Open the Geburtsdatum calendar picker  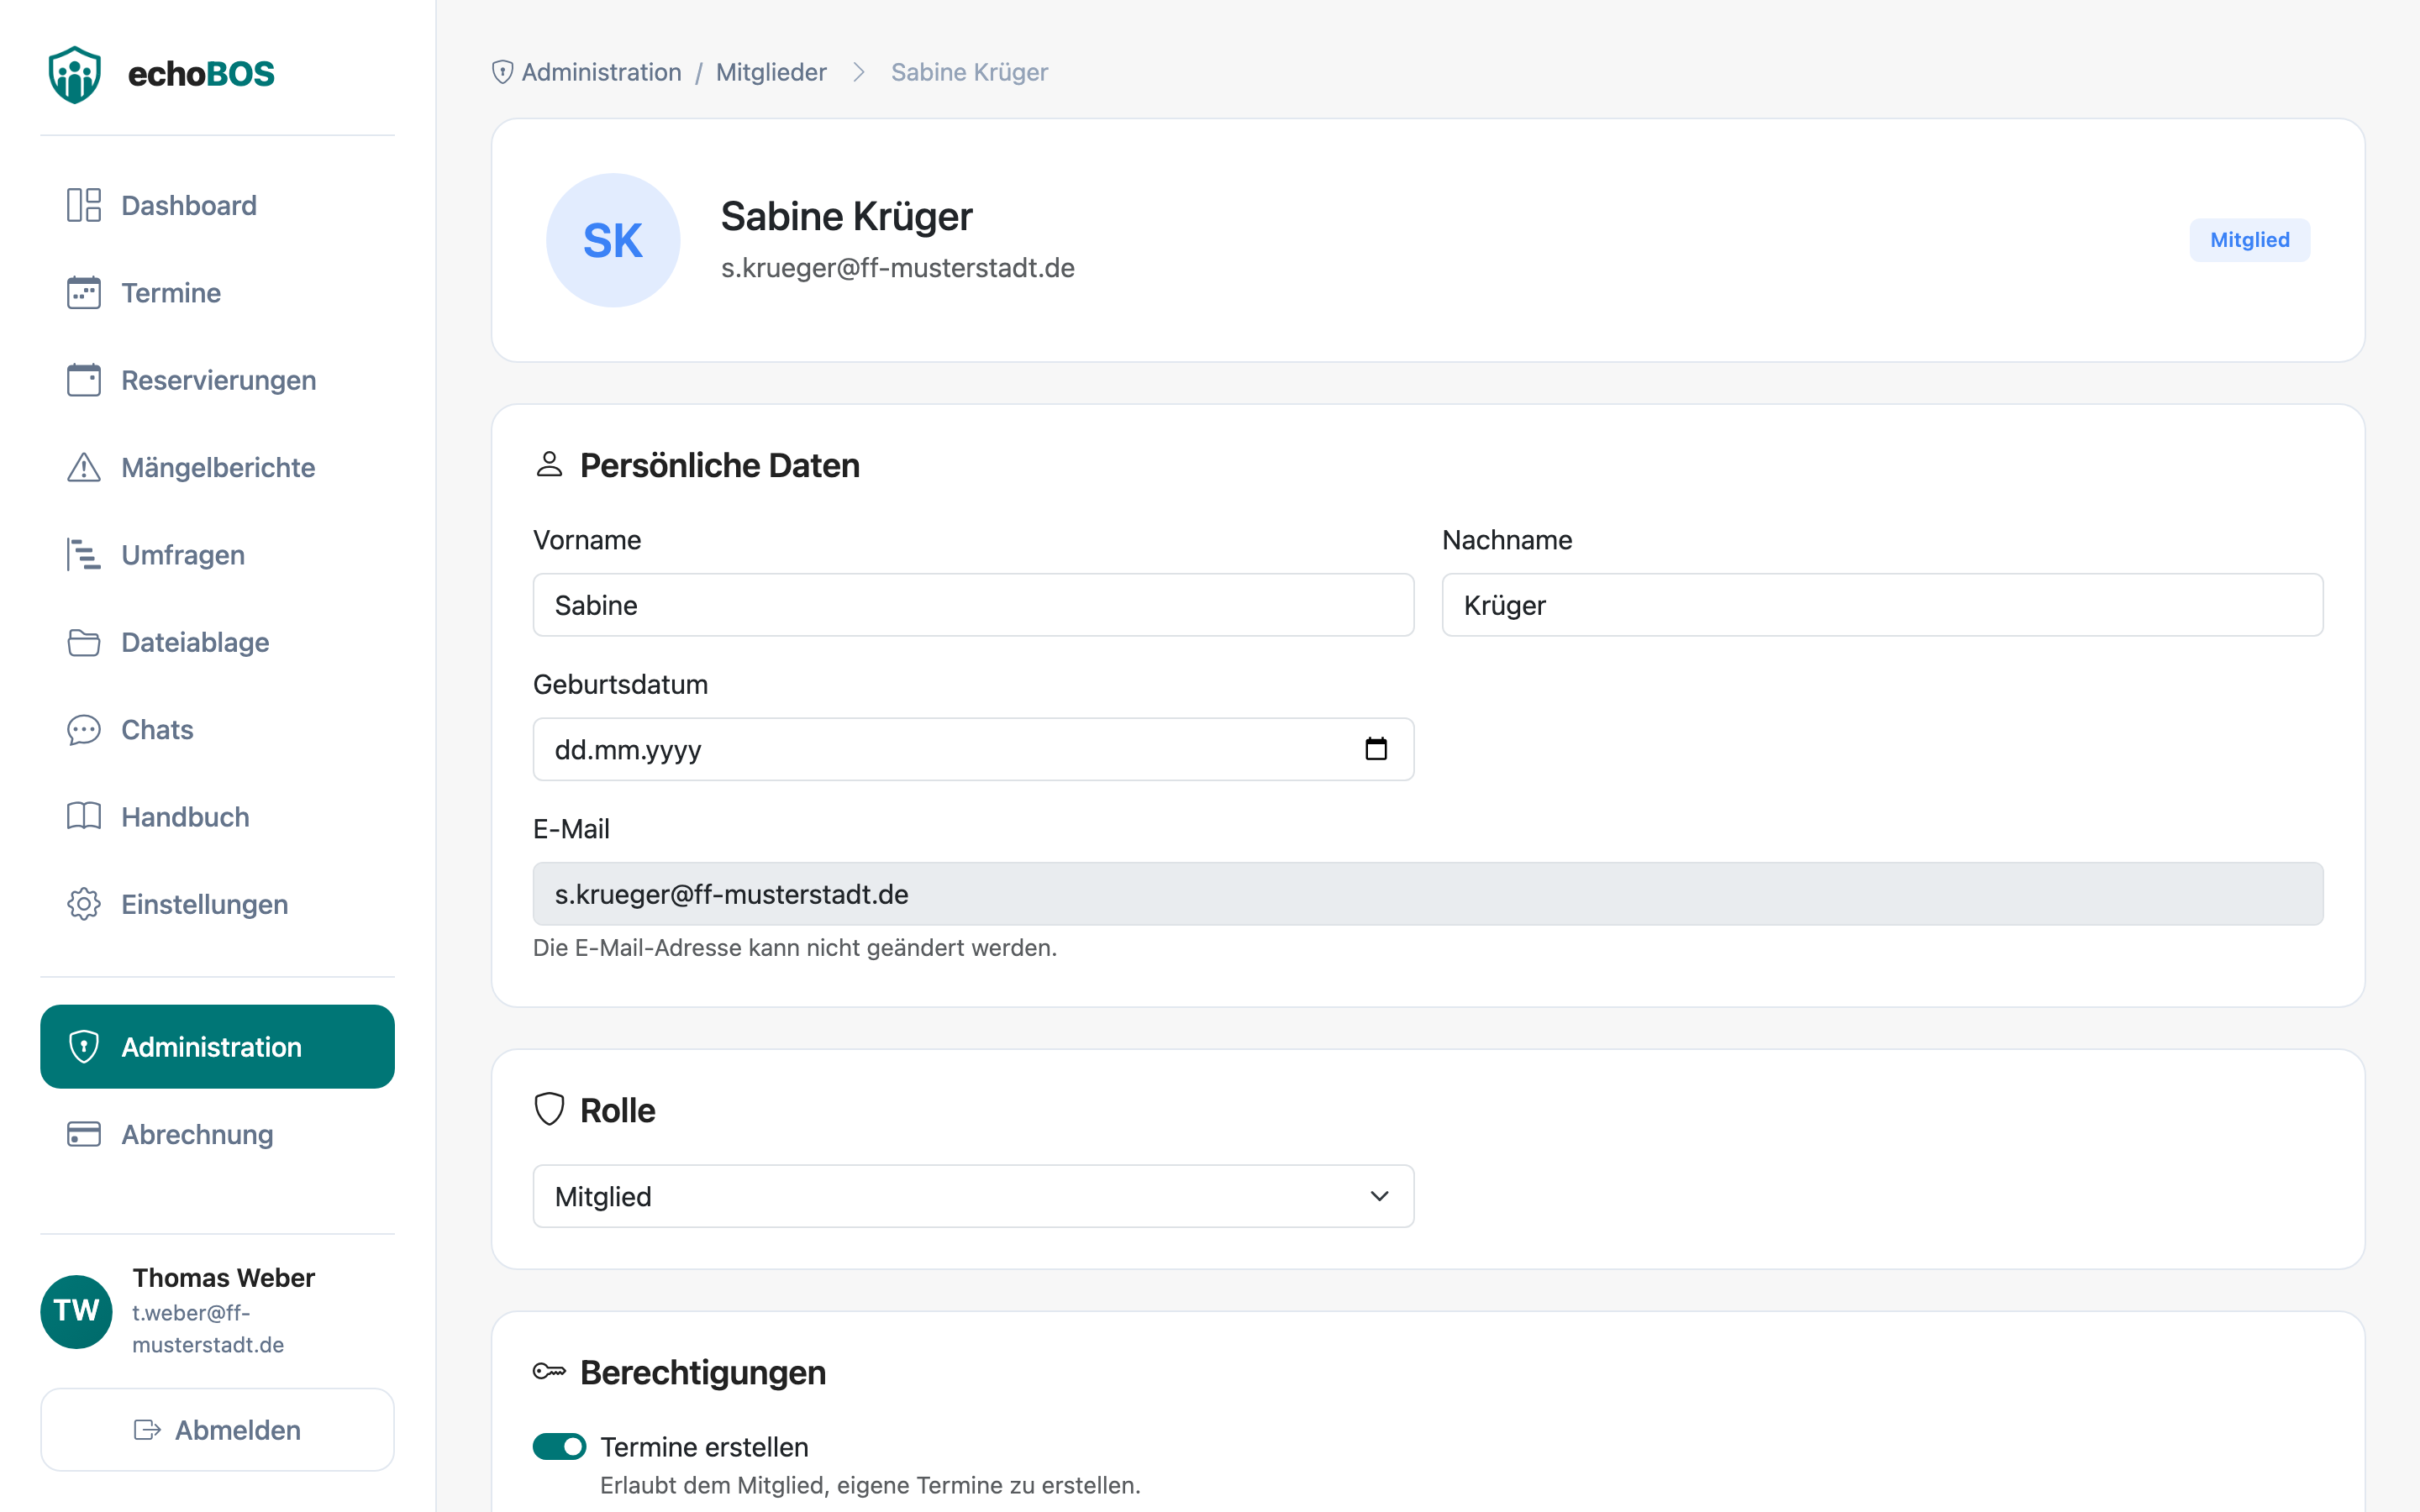point(1376,749)
